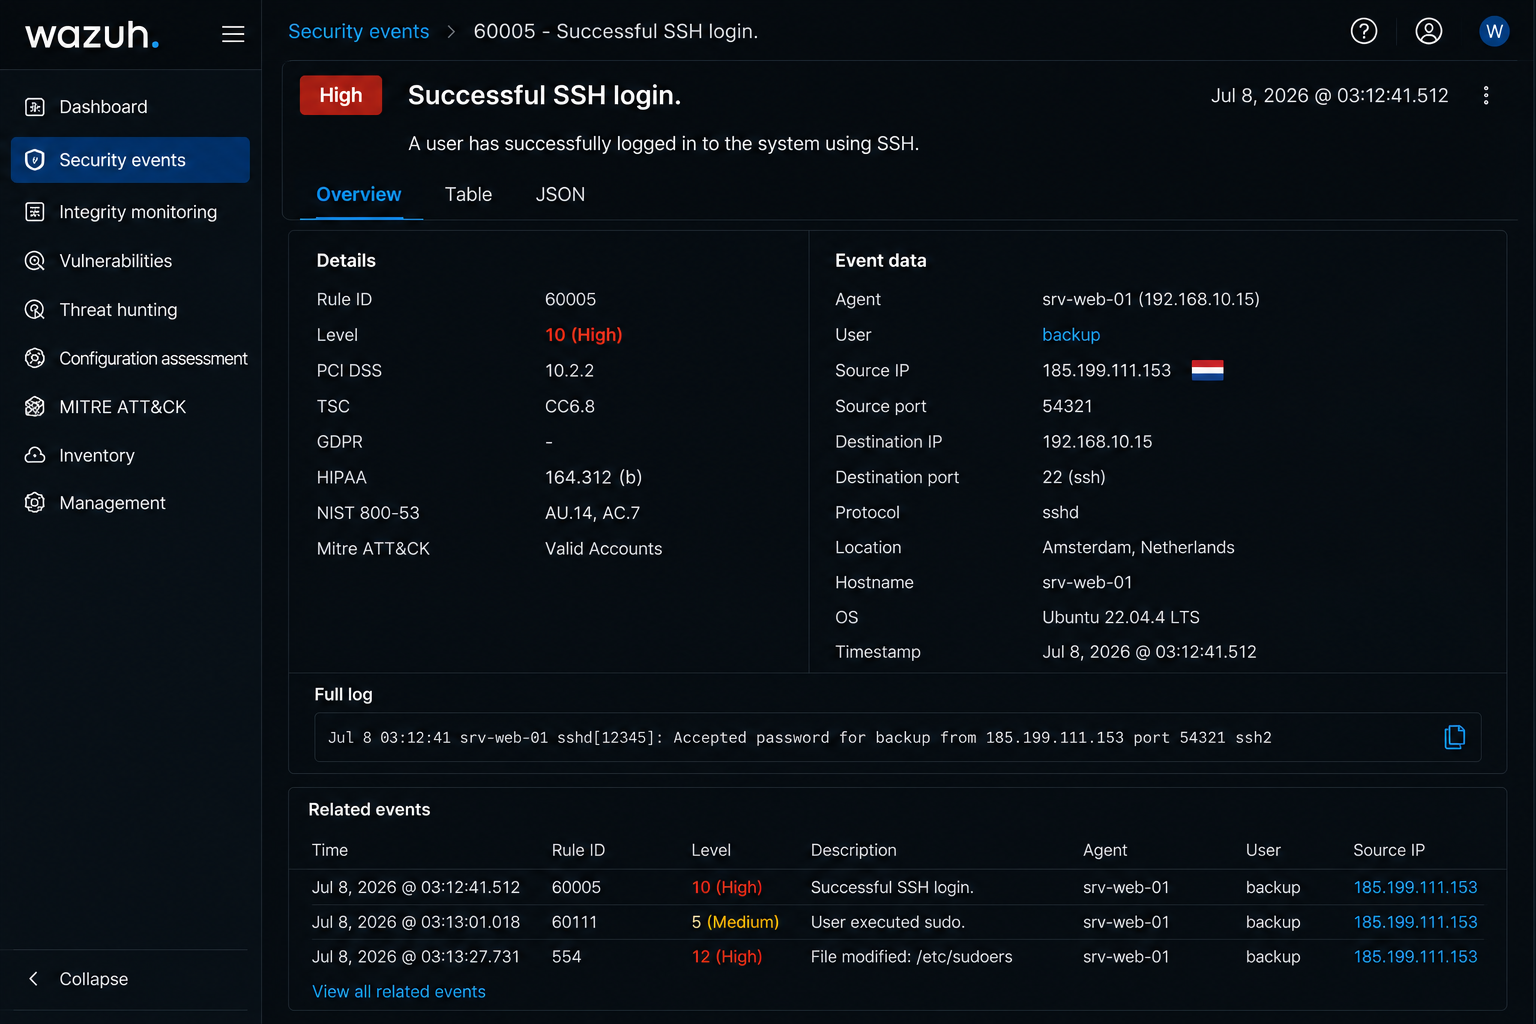1536x1024 pixels.
Task: Click Destination port value 22 (ssh)
Action: pyautogui.click(x=1074, y=477)
